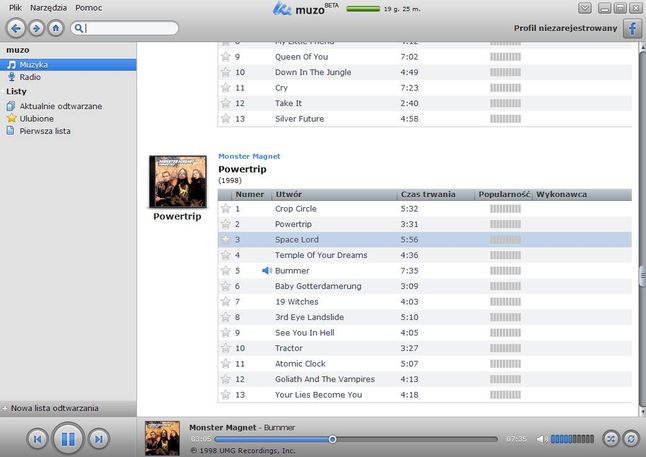The image size is (646, 457).
Task: Star Down In The Jungle track
Action: pyautogui.click(x=225, y=72)
